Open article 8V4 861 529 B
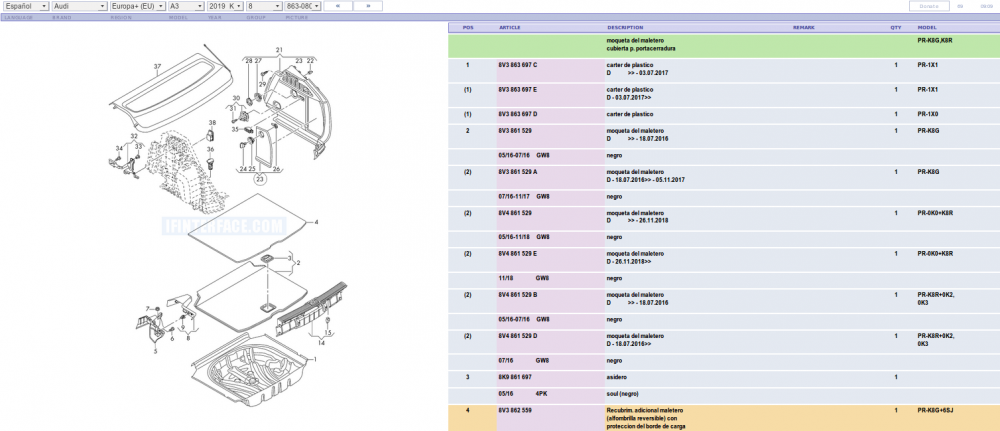Viewport: 1000px width, 431px height. tap(518, 295)
